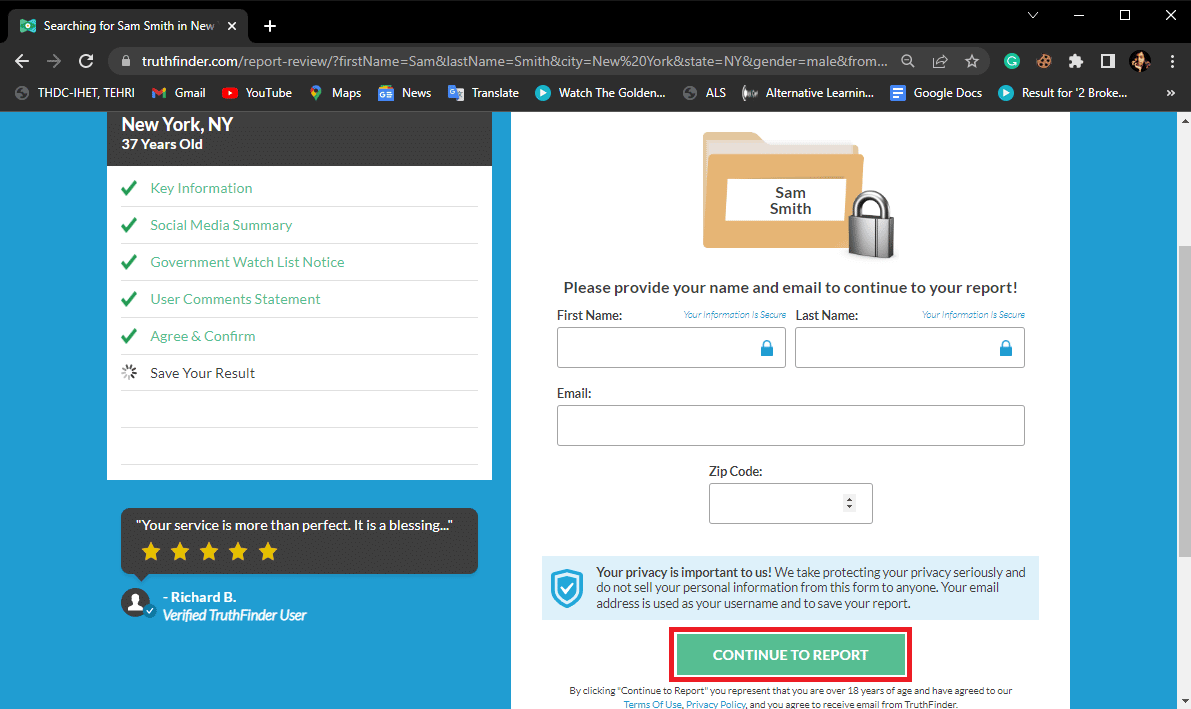The image size is (1191, 709).
Task: Open the Google Docs bookmark
Action: [x=937, y=93]
